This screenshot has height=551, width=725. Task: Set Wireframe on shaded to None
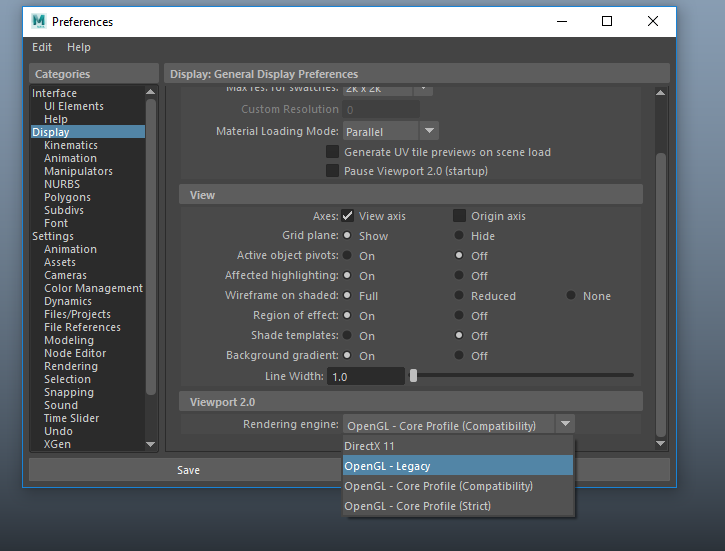coord(571,295)
